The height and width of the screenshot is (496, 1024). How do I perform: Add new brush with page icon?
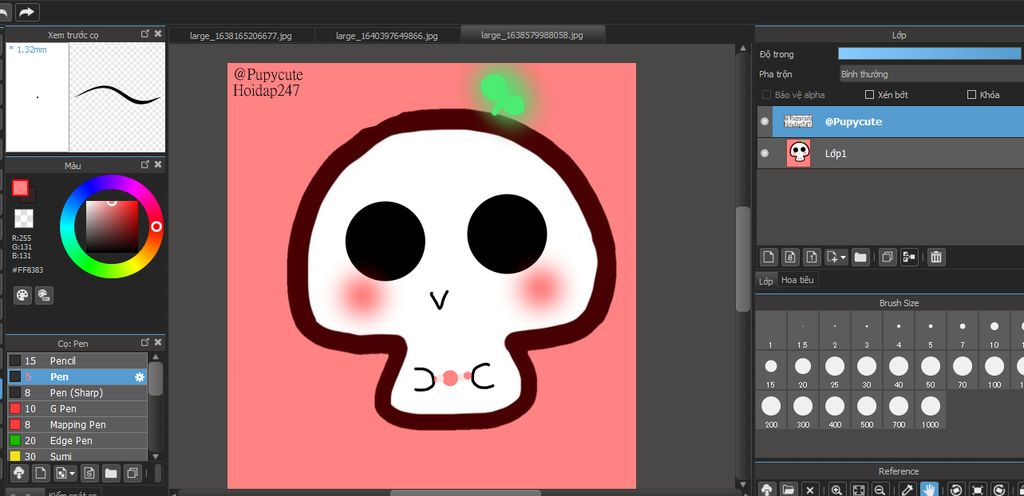(40, 473)
